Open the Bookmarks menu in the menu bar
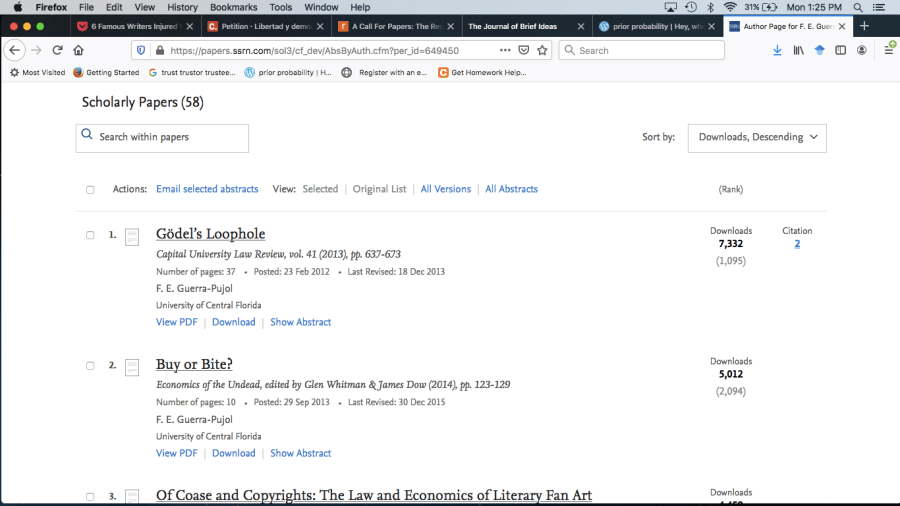Viewport: 900px width, 506px height. [232, 7]
